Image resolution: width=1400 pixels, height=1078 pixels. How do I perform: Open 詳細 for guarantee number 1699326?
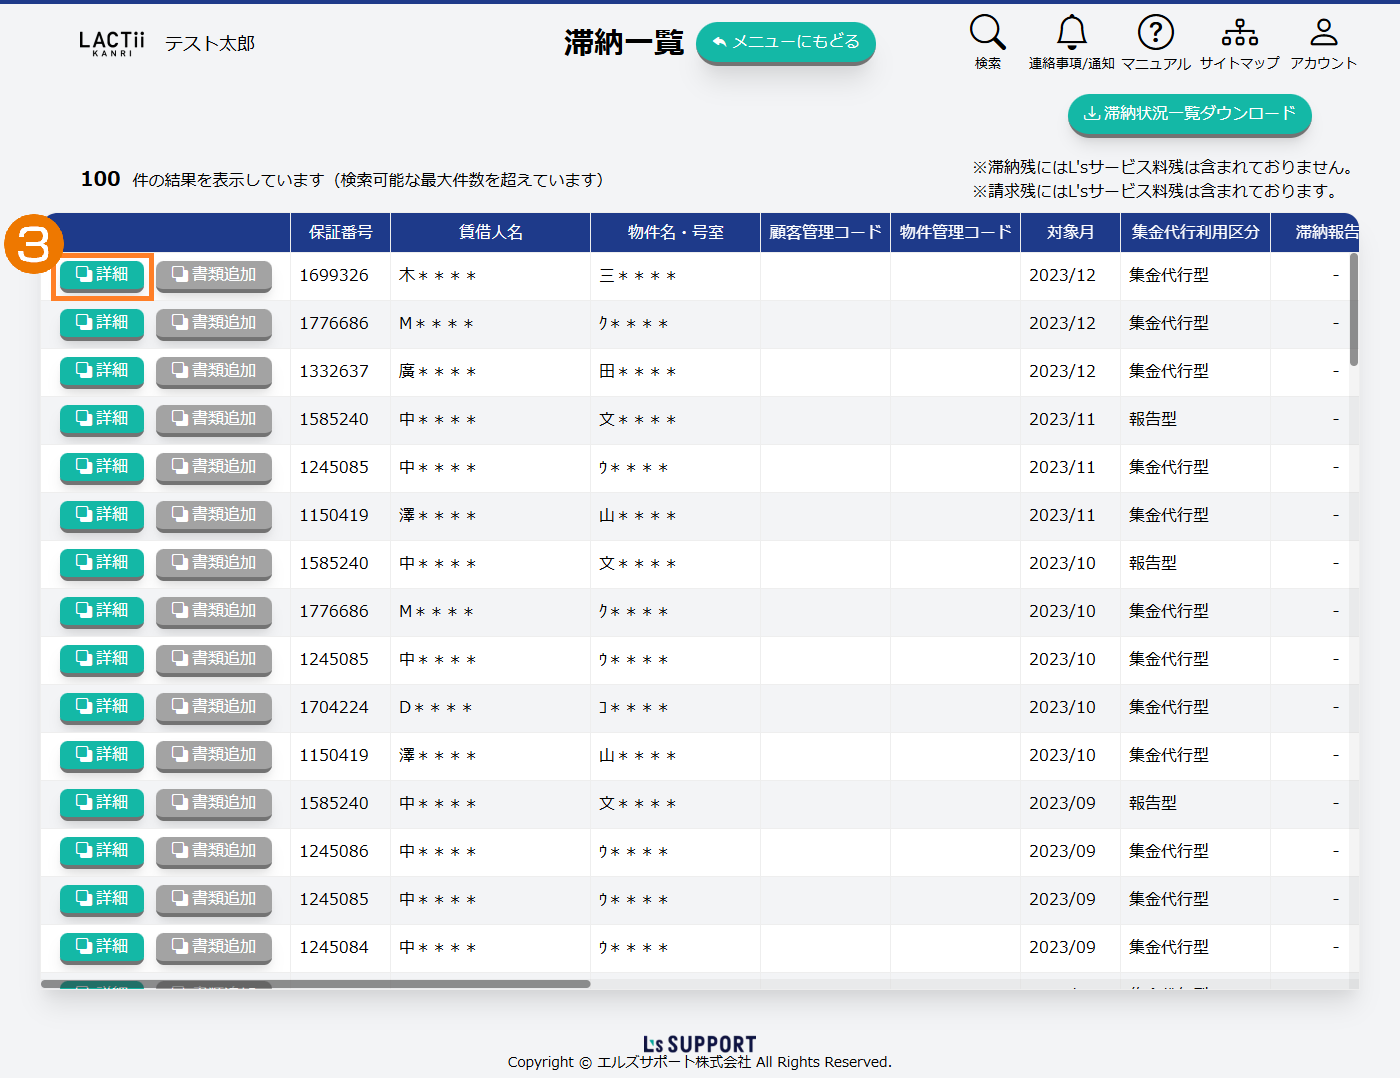[102, 275]
